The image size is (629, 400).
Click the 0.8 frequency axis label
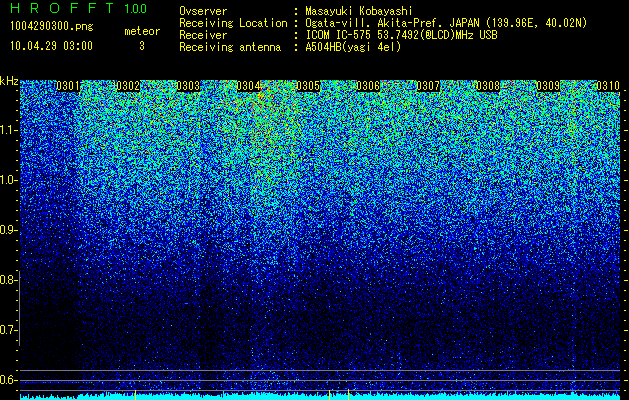[9, 280]
